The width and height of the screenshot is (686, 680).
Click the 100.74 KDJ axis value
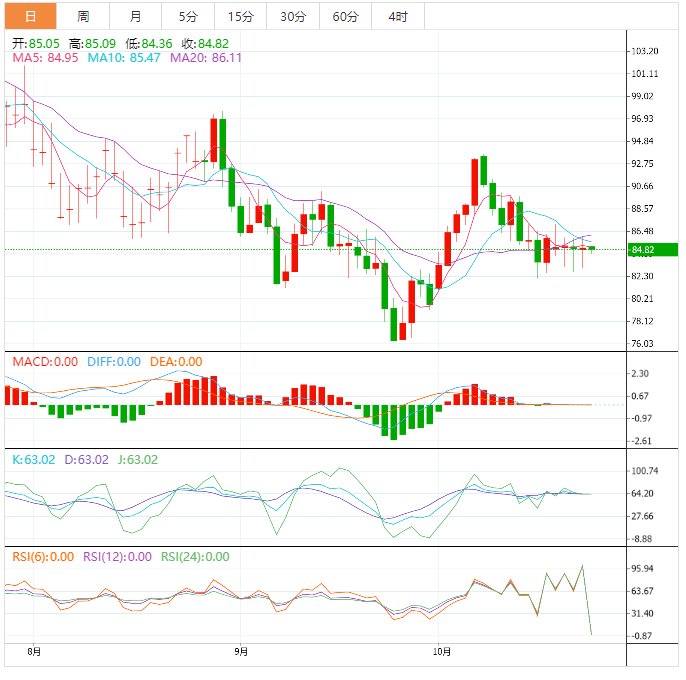644,471
